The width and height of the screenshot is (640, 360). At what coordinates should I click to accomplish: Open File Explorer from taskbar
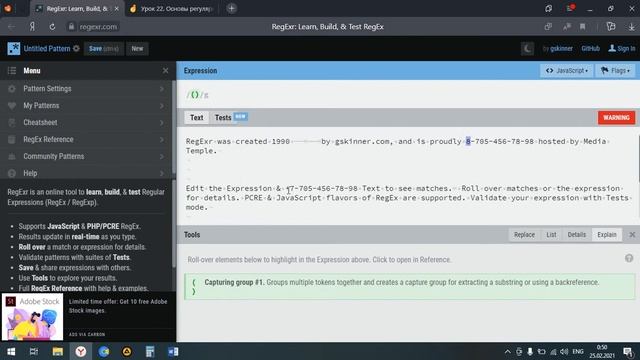tap(58, 351)
